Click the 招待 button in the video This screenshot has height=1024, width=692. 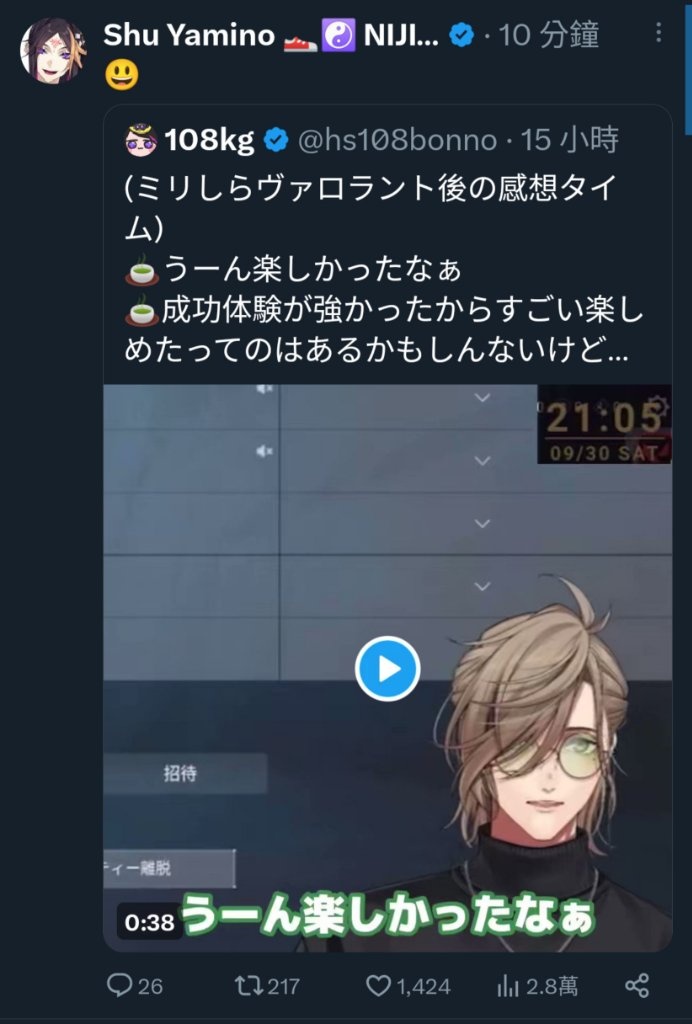pyautogui.click(x=185, y=773)
